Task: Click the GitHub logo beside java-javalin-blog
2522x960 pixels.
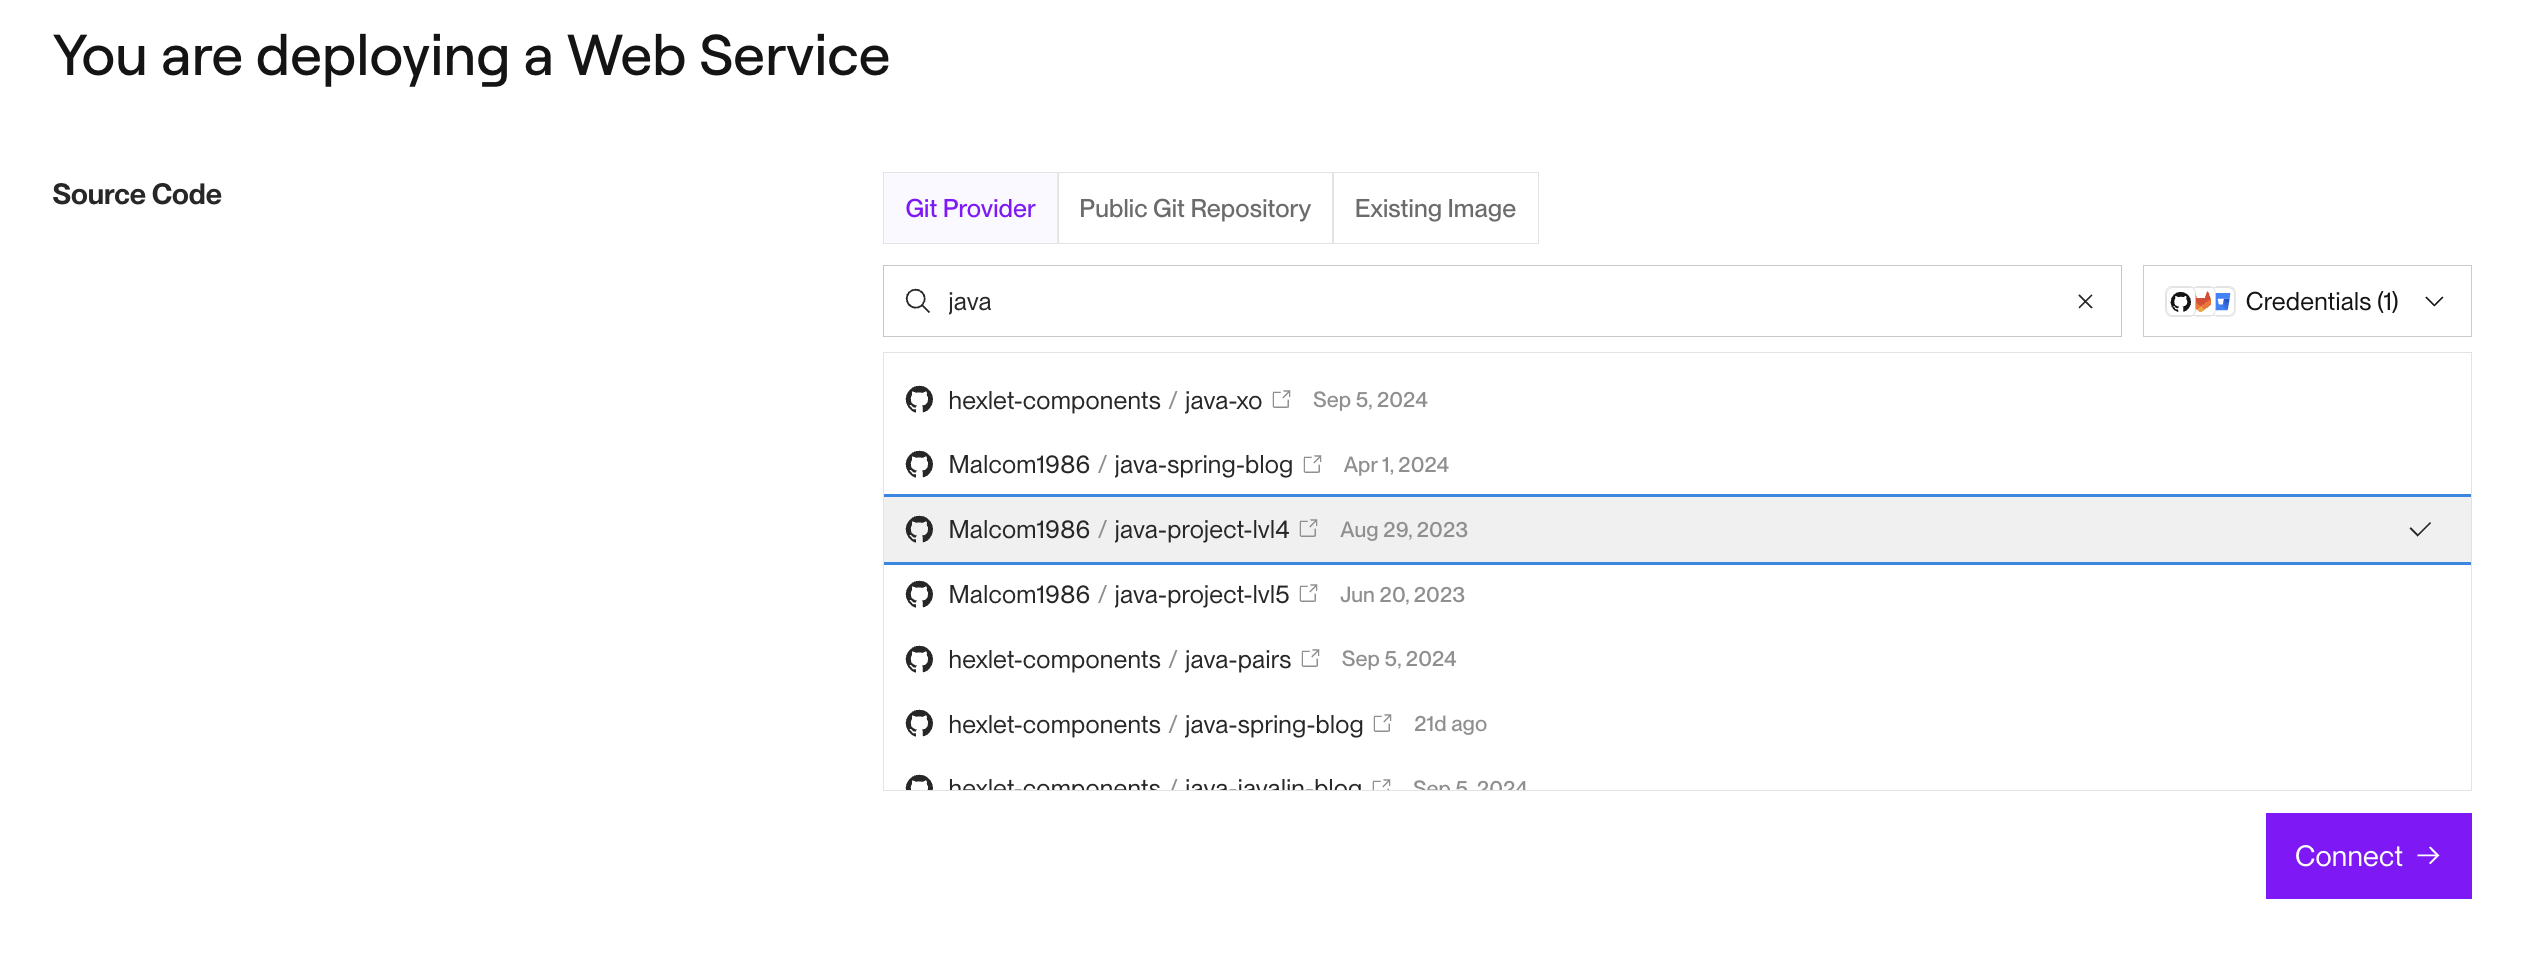Action: [919, 787]
